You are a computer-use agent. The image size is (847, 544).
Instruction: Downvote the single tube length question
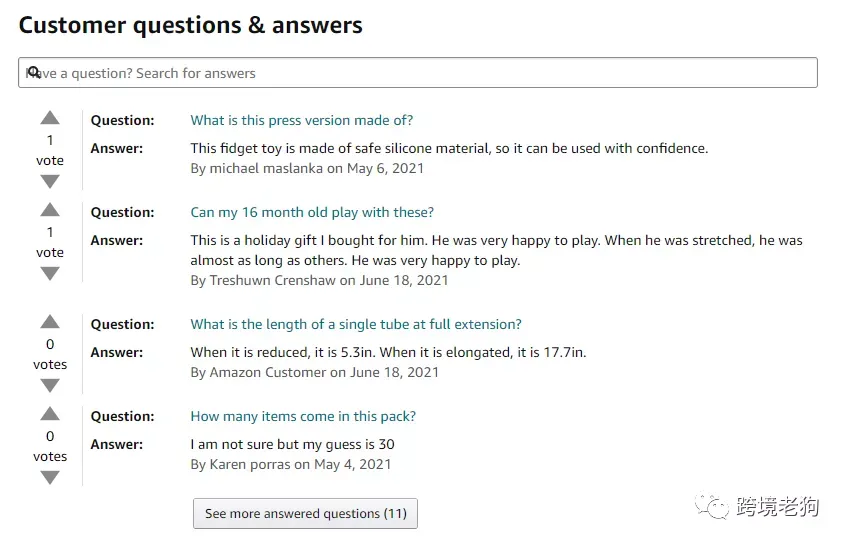tap(50, 386)
